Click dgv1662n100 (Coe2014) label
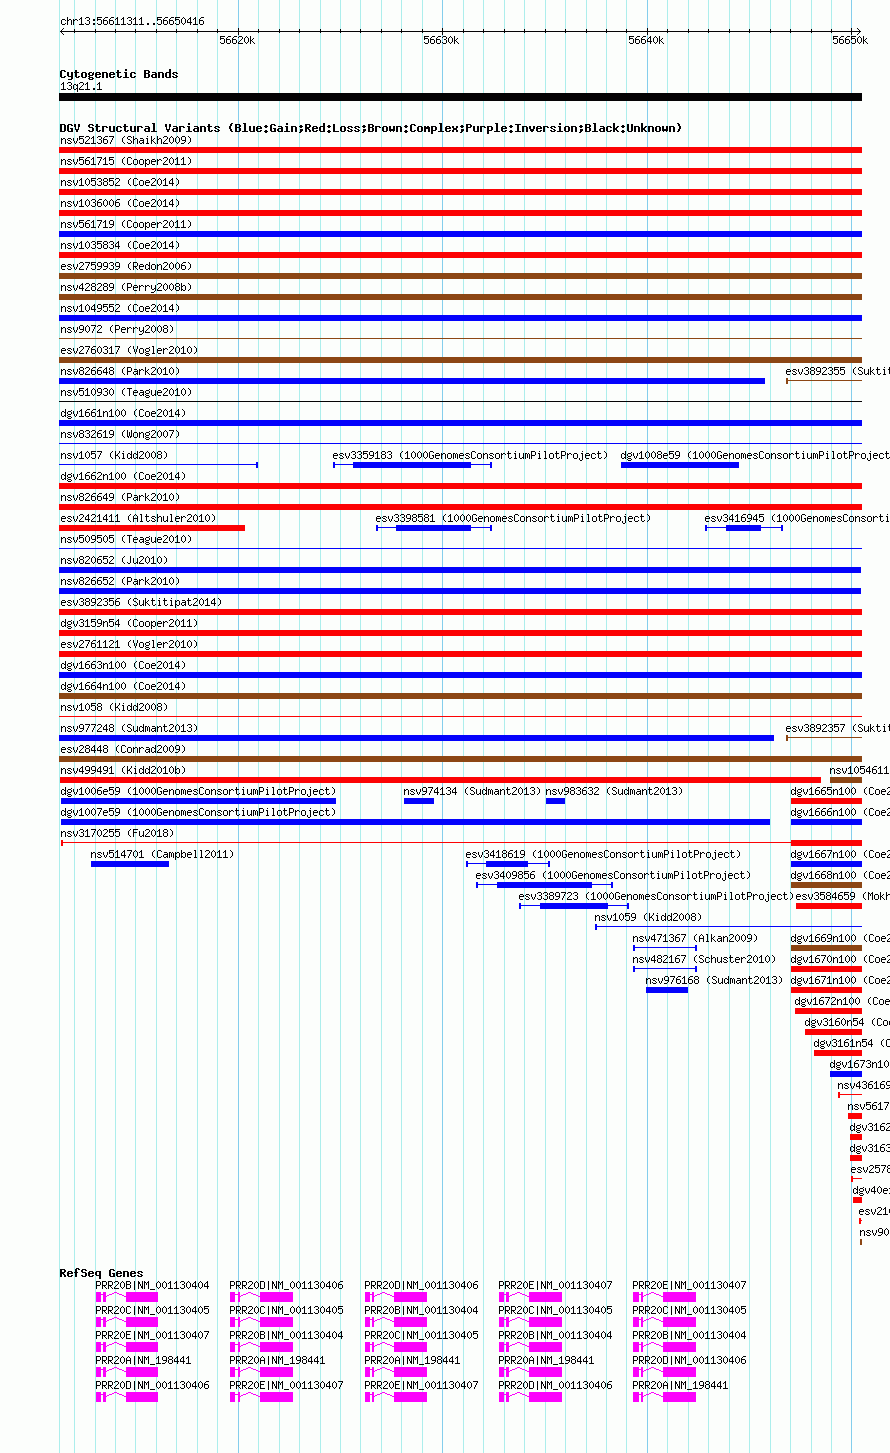The width and height of the screenshot is (890, 1453). (123, 476)
